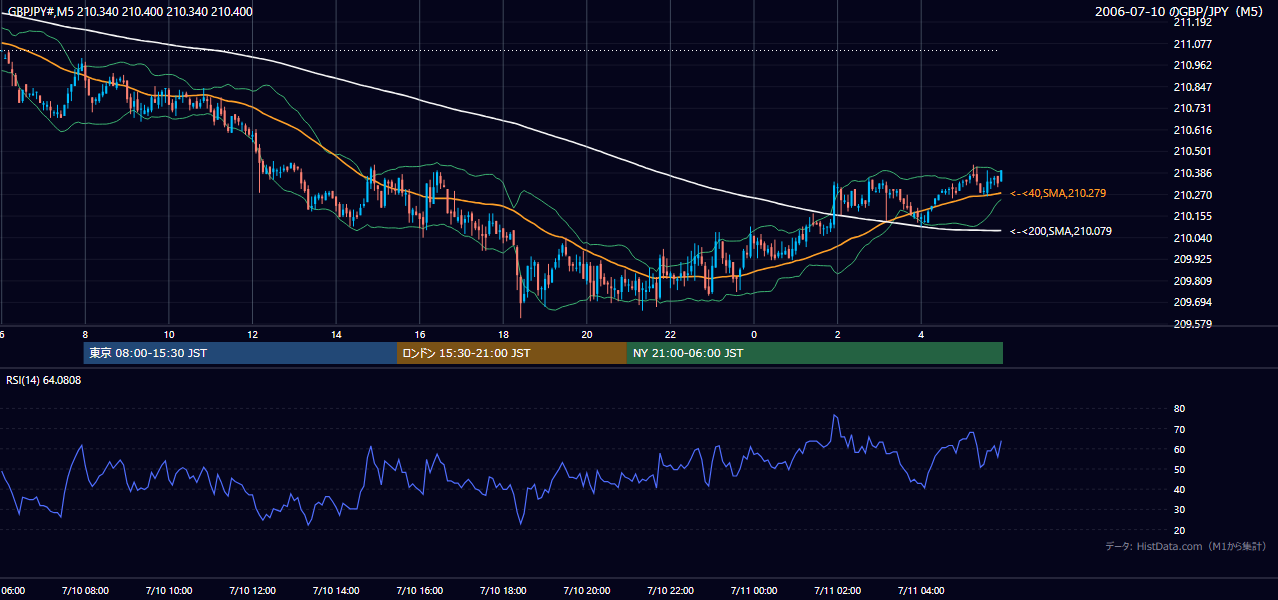Click the RSI 70 level label
Image resolution: width=1278 pixels, height=600 pixels.
coord(1179,429)
